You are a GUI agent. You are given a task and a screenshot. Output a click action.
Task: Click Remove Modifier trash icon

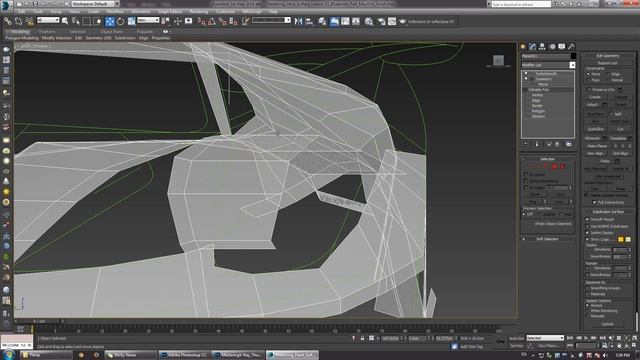point(557,144)
